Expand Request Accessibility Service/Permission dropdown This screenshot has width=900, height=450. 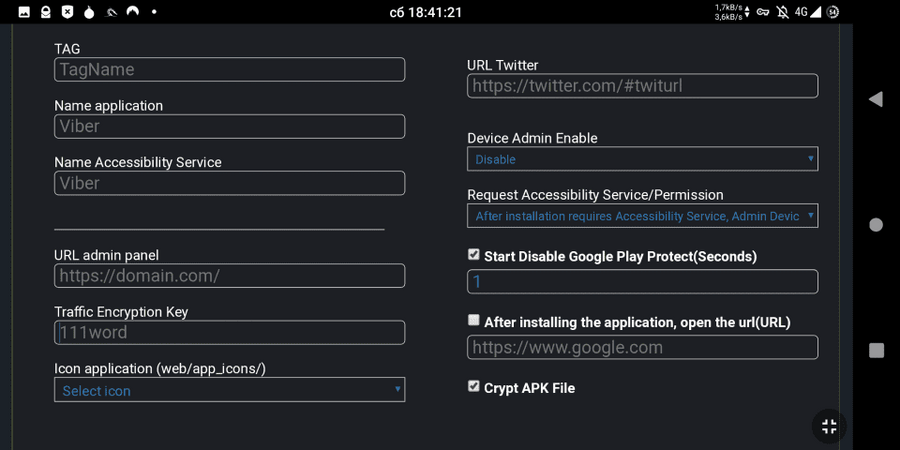pyautogui.click(x=643, y=216)
